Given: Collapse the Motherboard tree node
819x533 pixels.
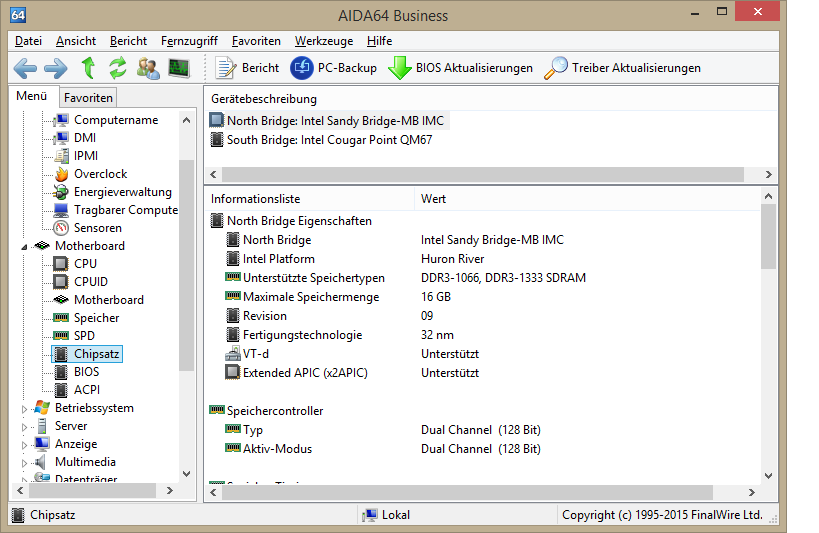Looking at the screenshot, I should [x=24, y=247].
